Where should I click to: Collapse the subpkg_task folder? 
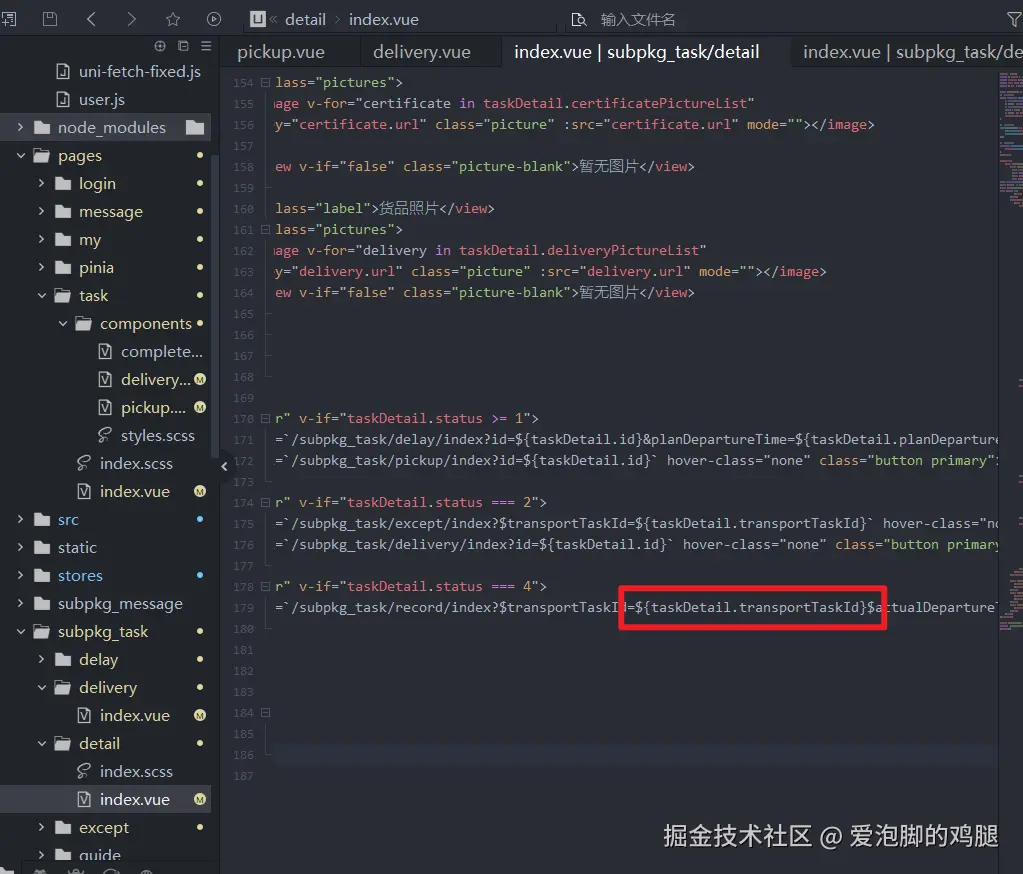point(20,631)
